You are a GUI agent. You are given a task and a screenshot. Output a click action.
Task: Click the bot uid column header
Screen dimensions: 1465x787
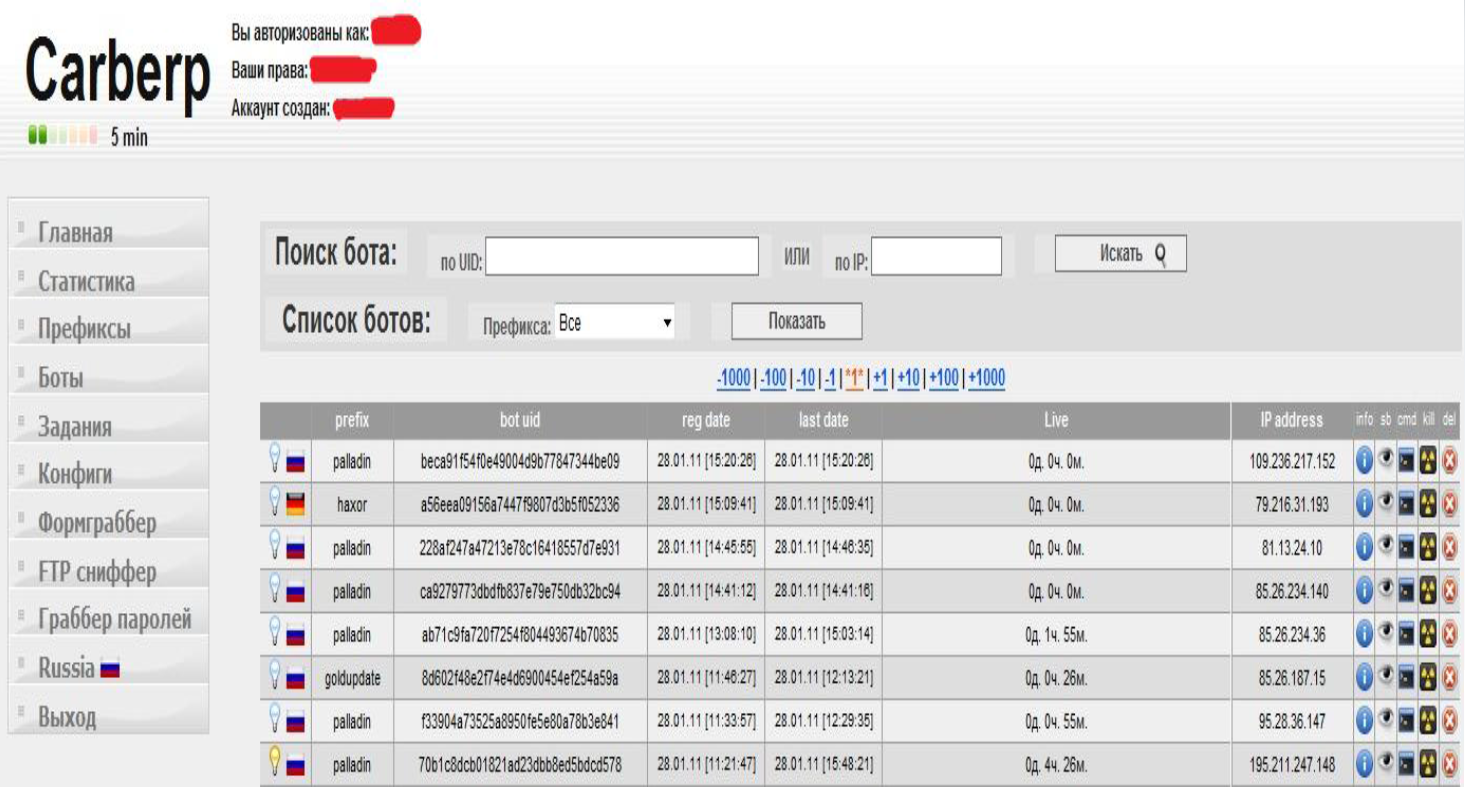coord(520,421)
